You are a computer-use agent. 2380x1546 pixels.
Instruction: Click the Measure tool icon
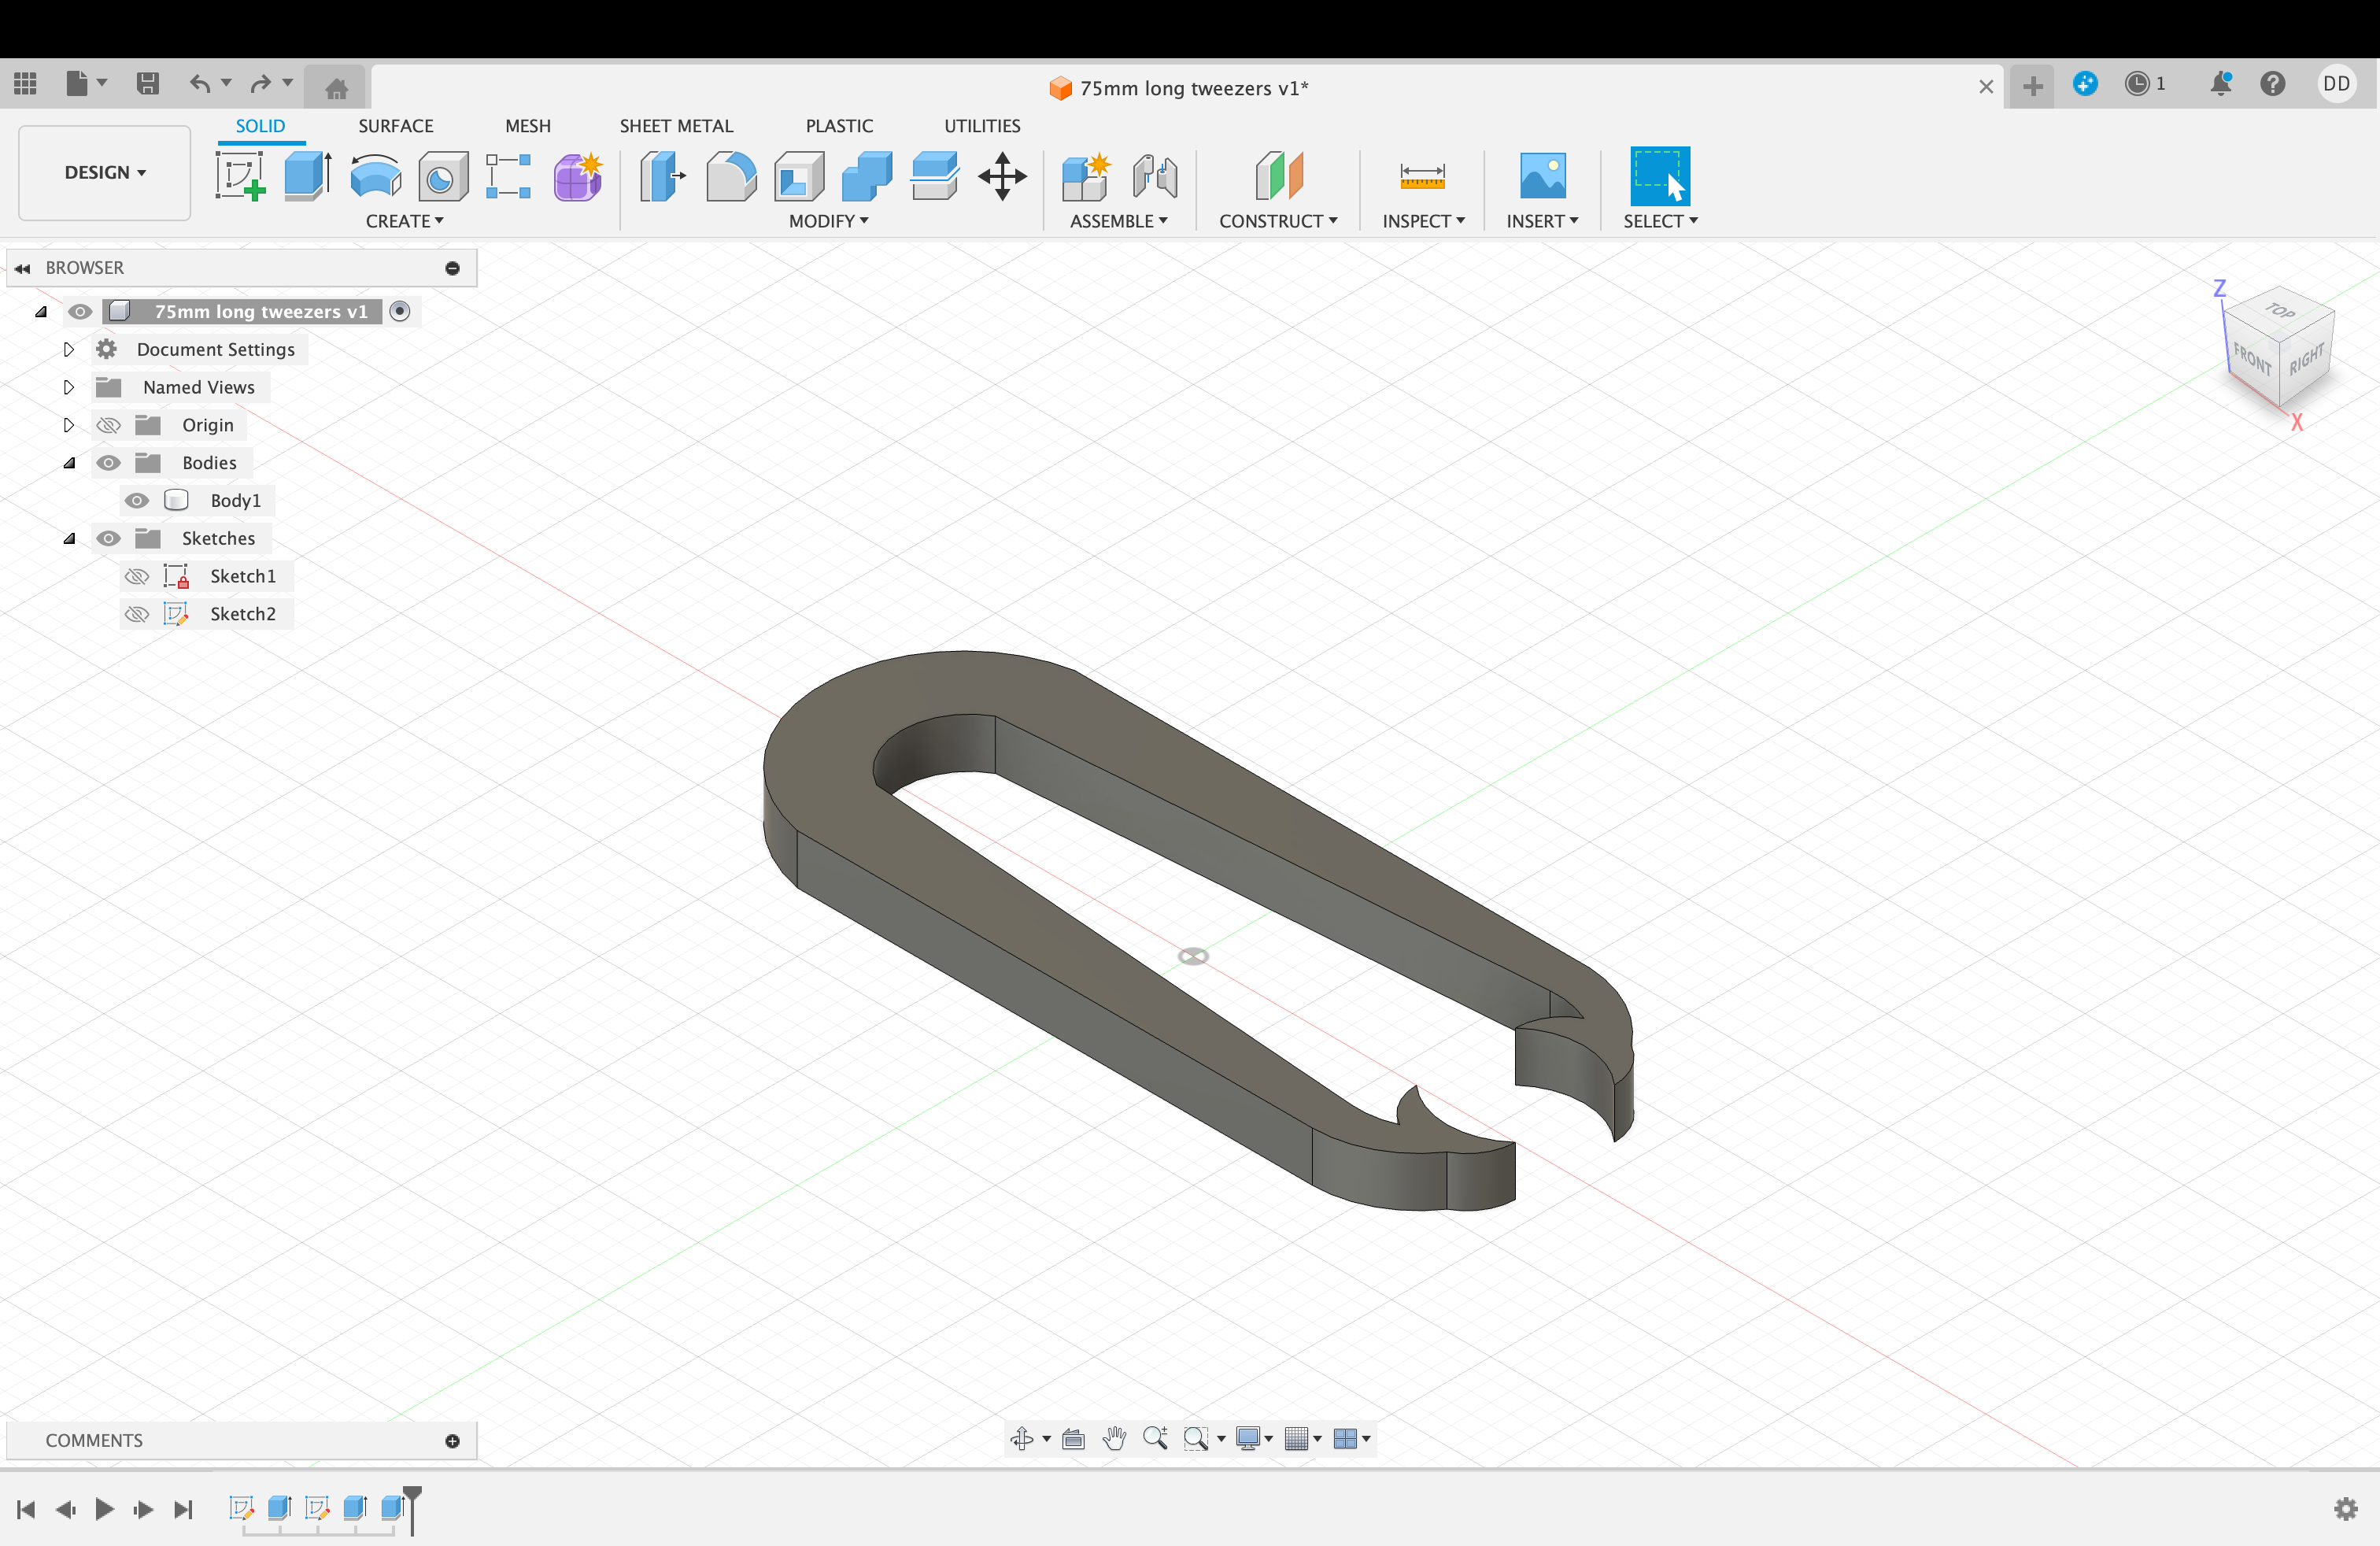[x=1422, y=176]
